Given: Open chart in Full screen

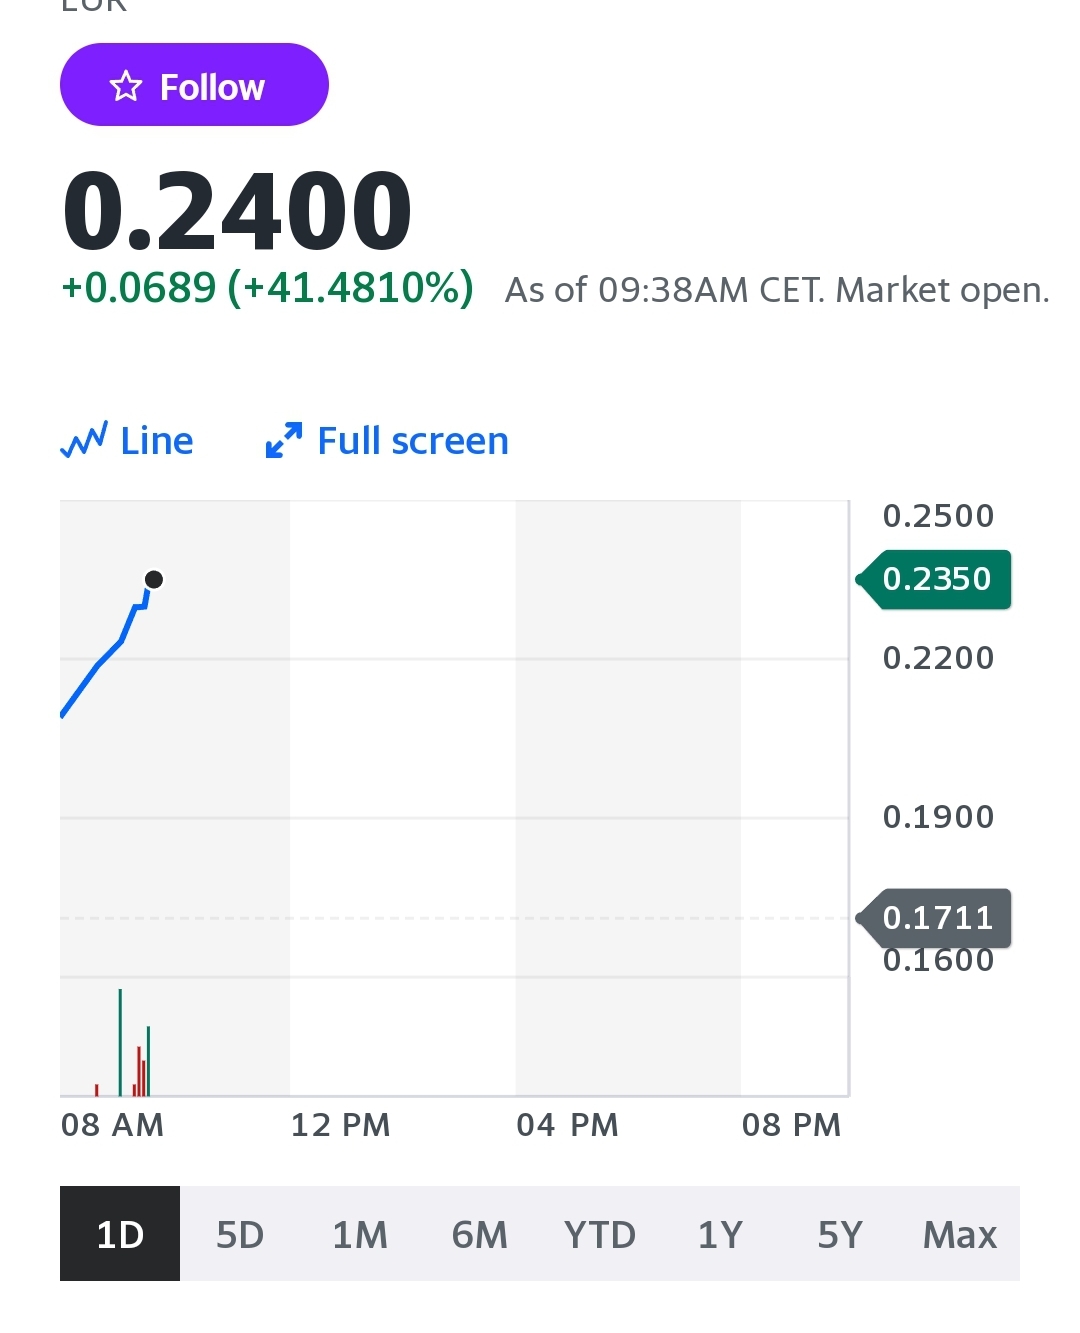Looking at the screenshot, I should click(x=387, y=440).
